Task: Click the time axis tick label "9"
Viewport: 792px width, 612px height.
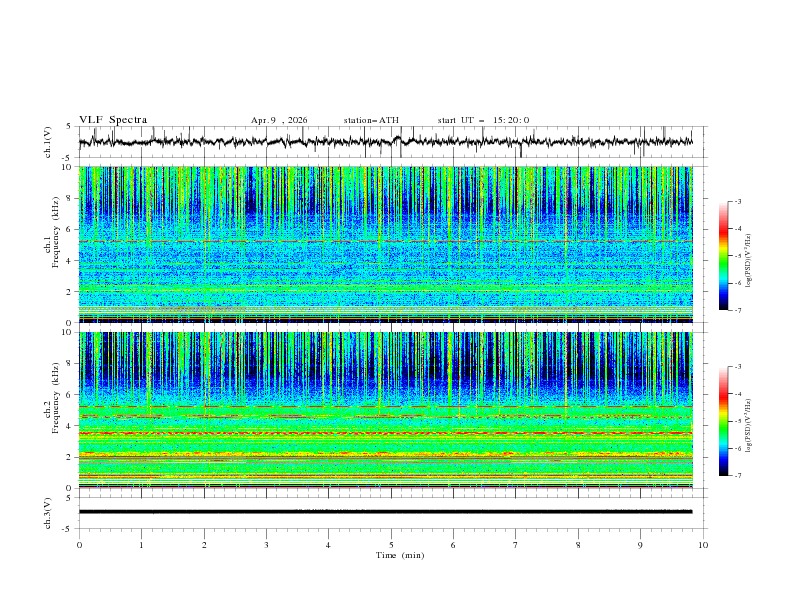Action: click(640, 545)
